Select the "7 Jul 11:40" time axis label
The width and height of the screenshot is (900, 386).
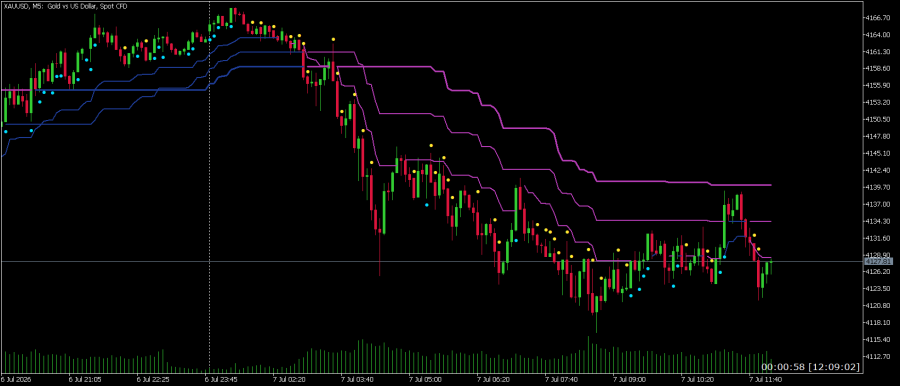[767, 380]
